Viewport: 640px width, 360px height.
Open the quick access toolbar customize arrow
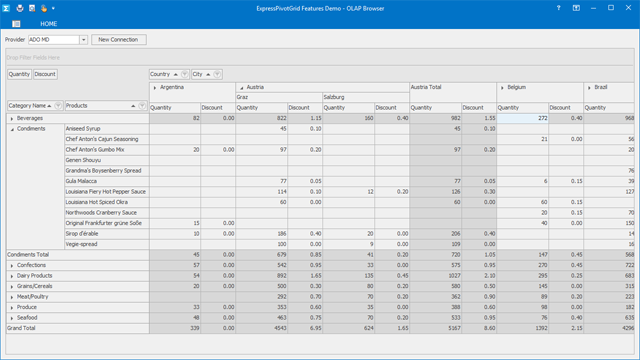53,8
